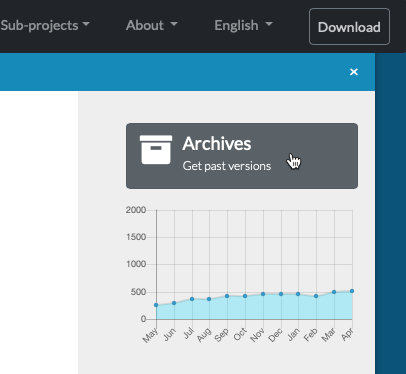
Task: Click the Apr data point on the chart
Action: click(352, 291)
